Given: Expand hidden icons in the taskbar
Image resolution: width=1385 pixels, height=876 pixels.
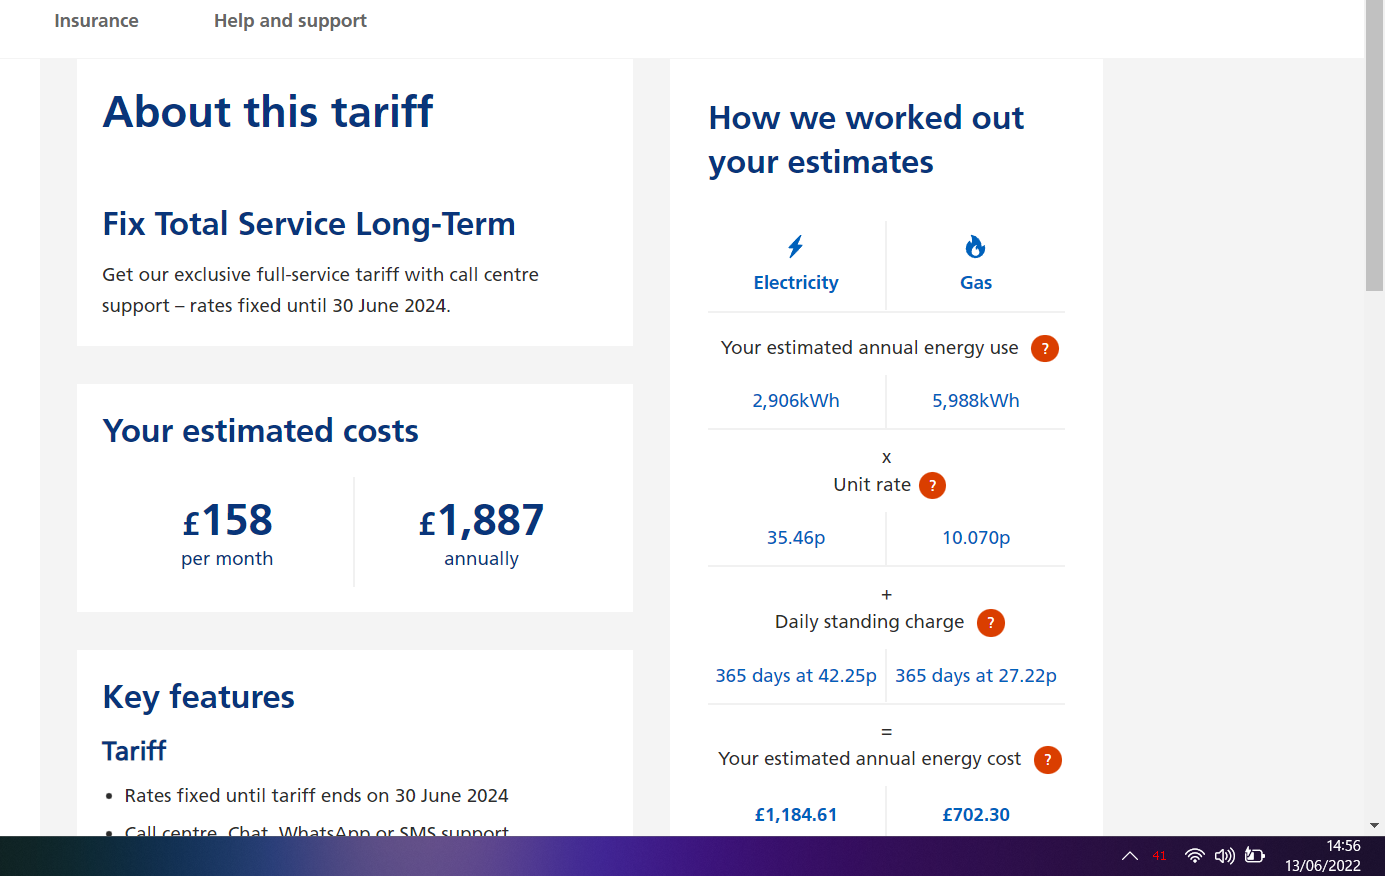Looking at the screenshot, I should [1129, 855].
